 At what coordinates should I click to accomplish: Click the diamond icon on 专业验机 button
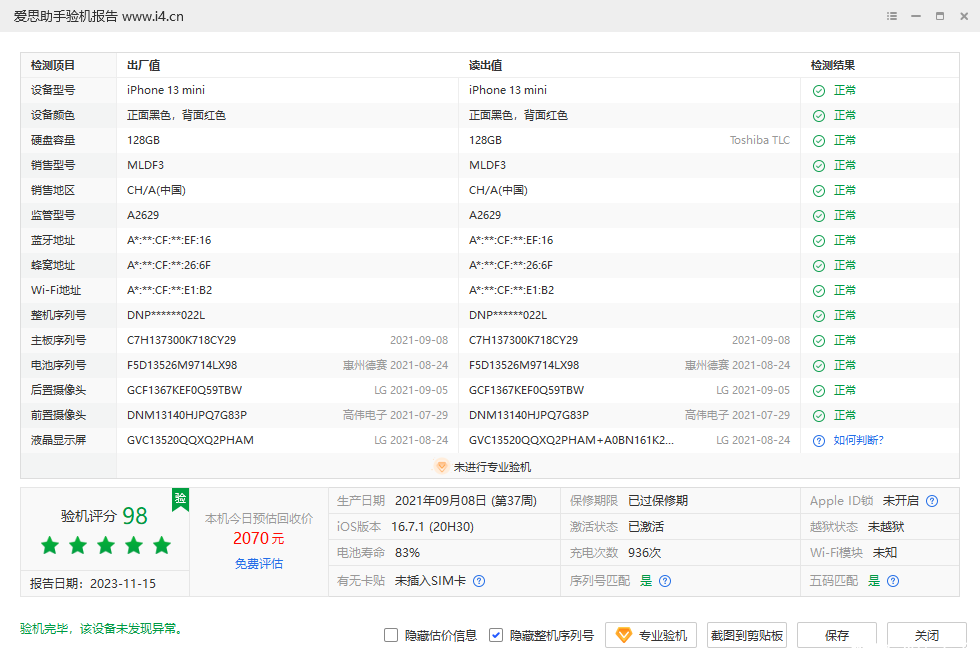[x=623, y=635]
